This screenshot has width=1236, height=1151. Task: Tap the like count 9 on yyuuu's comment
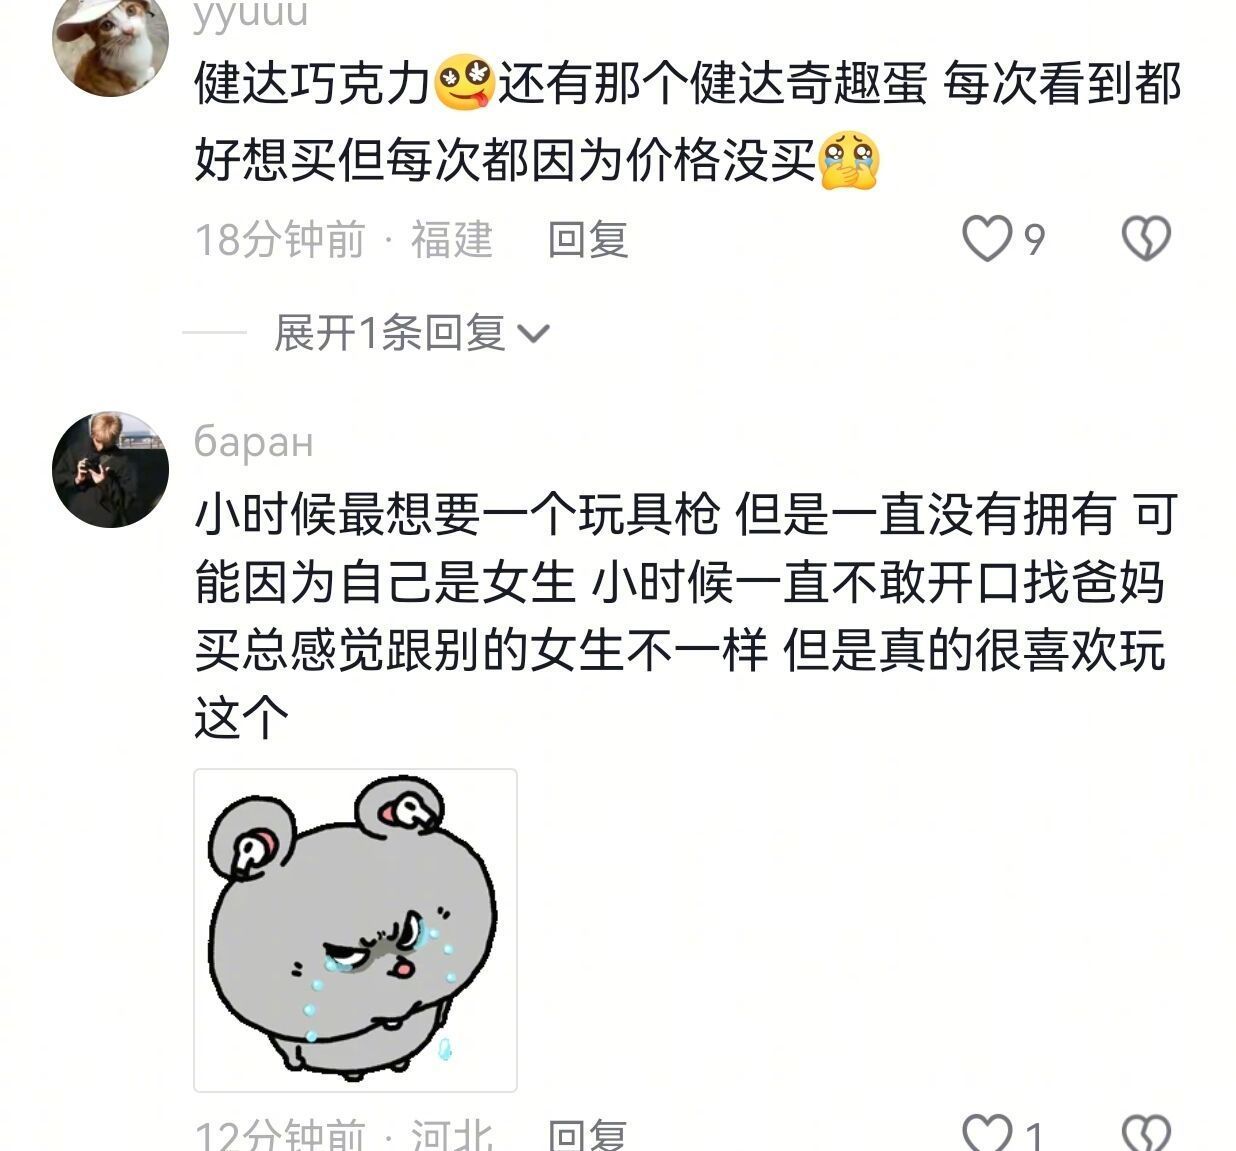click(x=1035, y=240)
